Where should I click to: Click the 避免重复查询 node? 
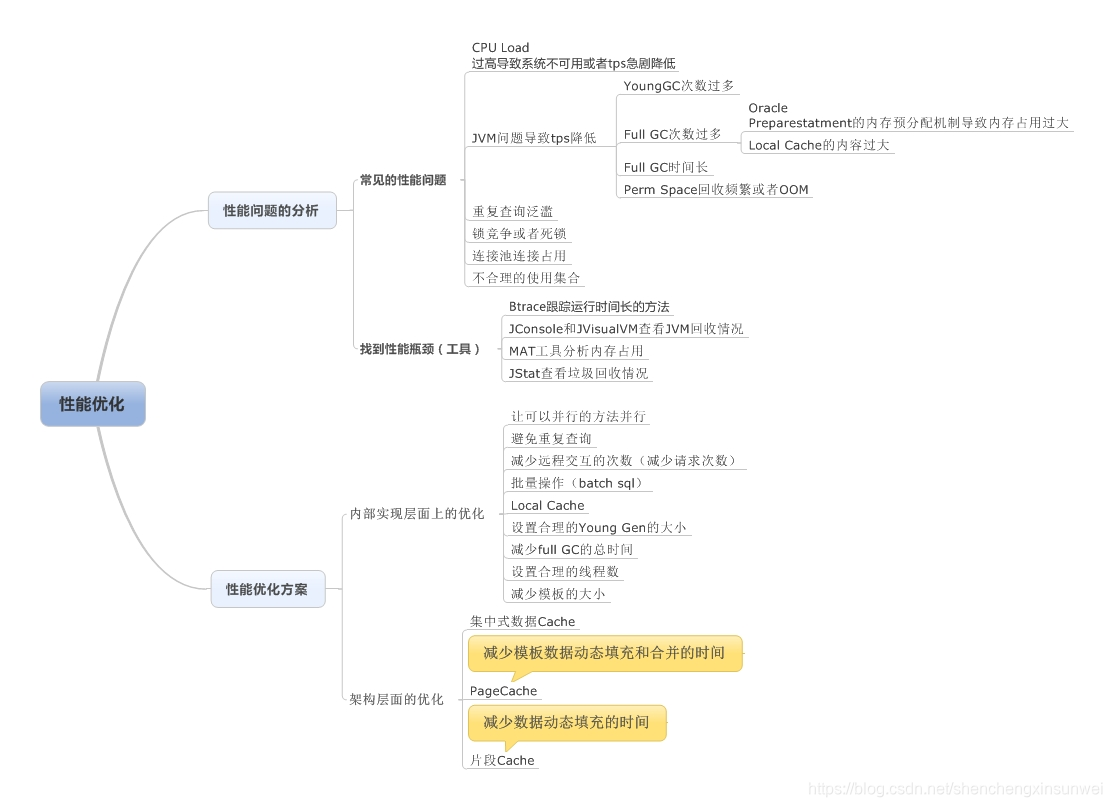(x=551, y=438)
